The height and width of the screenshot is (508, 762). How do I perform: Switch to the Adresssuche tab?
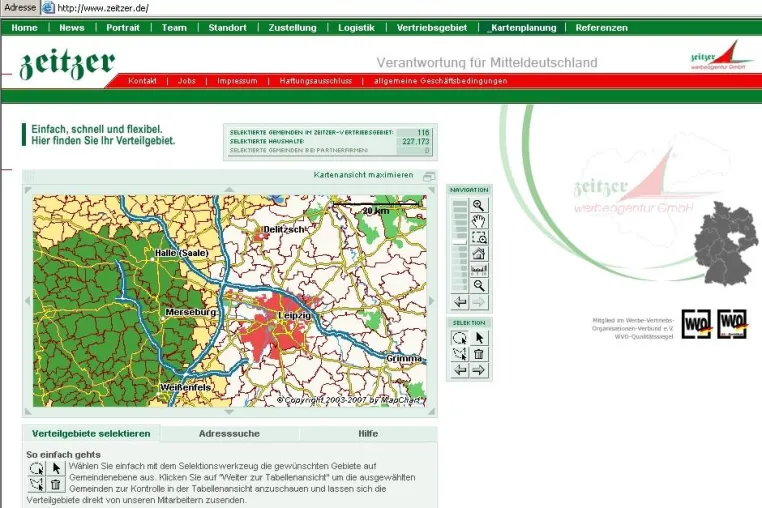tap(229, 434)
